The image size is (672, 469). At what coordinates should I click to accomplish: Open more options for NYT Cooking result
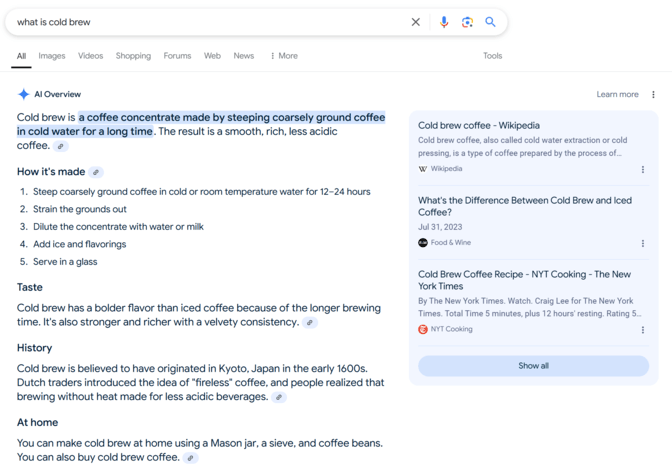(x=643, y=330)
